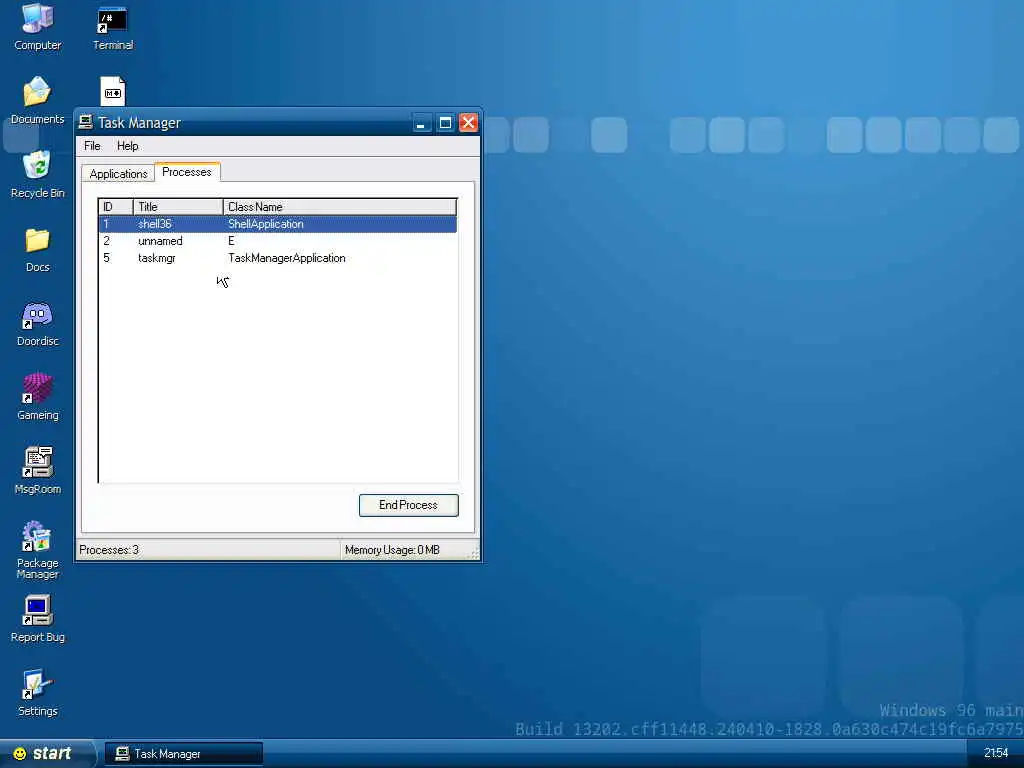Click the Task Manager title bar icon

click(x=86, y=122)
